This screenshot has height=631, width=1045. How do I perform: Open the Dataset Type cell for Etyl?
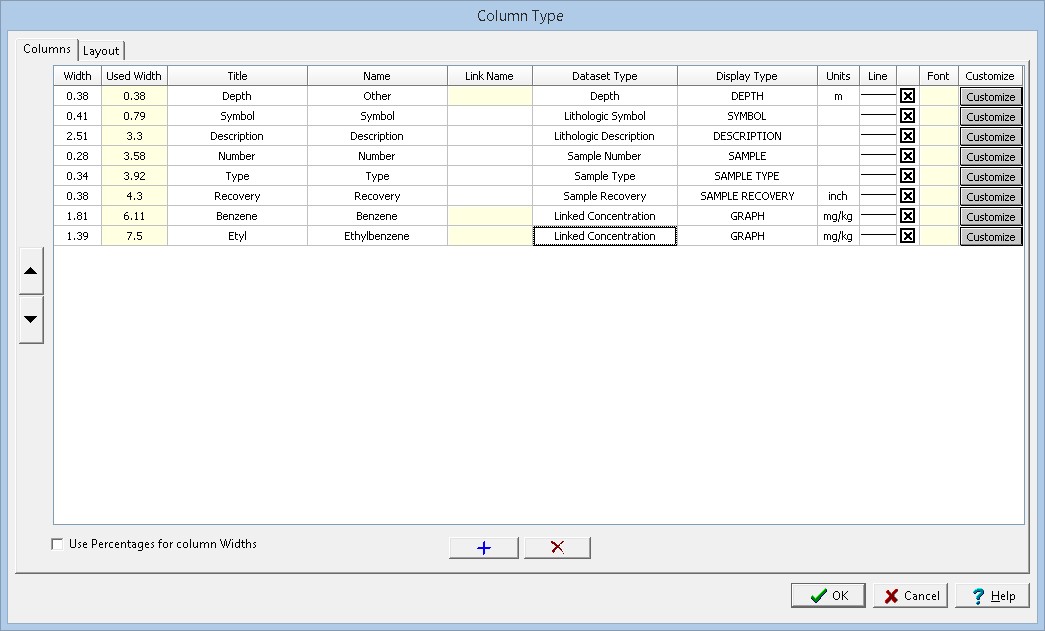(604, 236)
